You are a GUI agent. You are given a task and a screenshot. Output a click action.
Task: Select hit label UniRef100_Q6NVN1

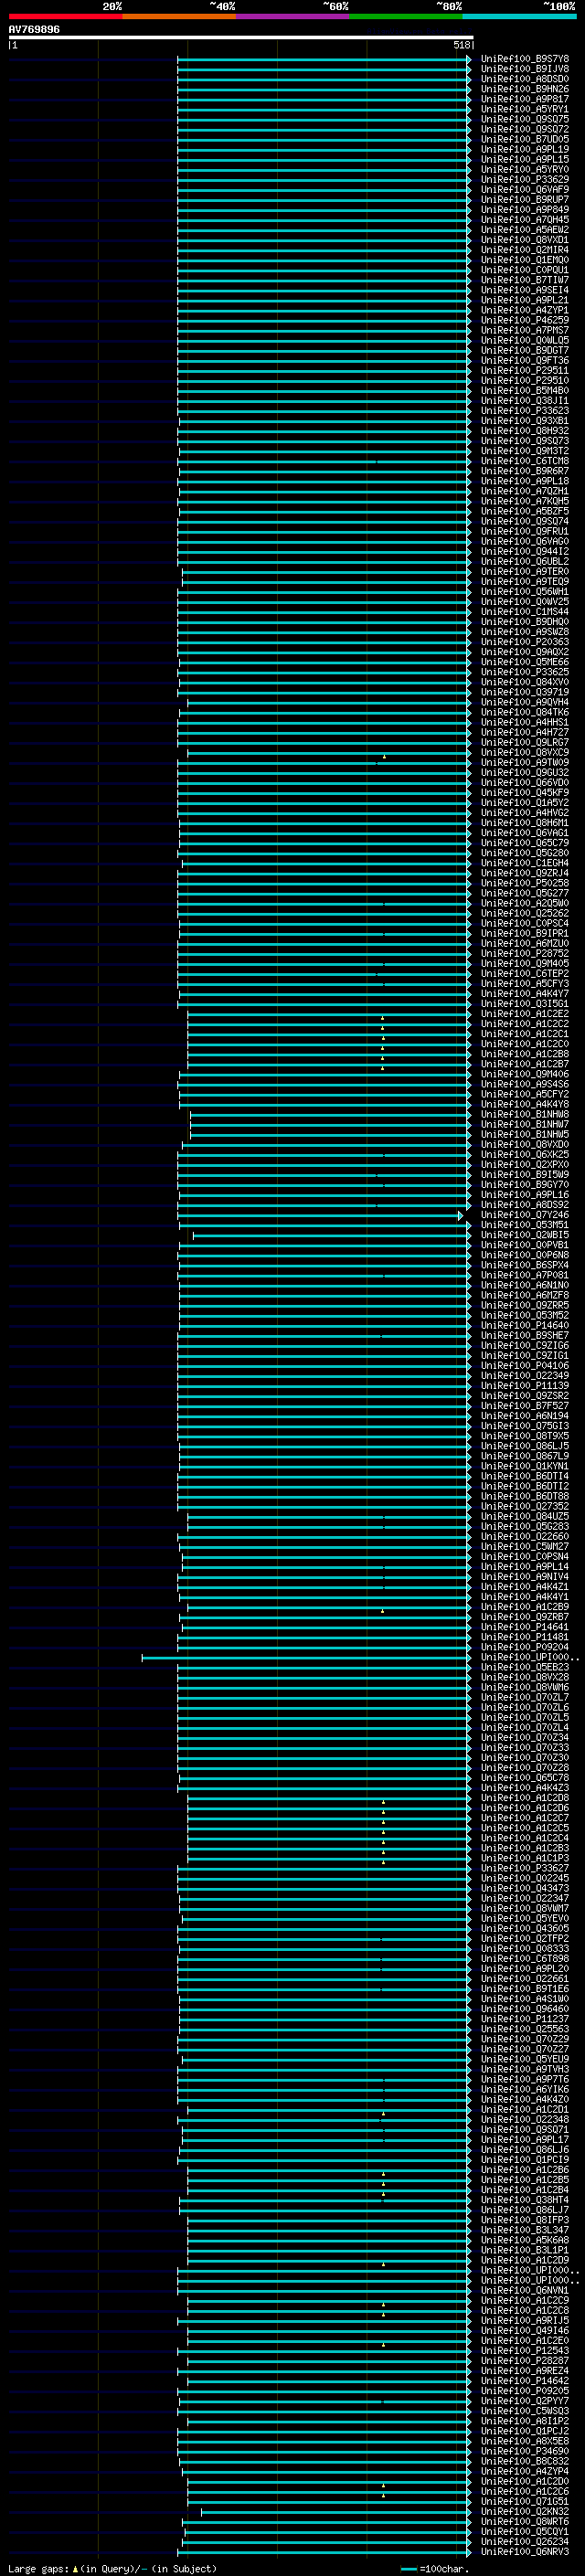click(524, 2290)
